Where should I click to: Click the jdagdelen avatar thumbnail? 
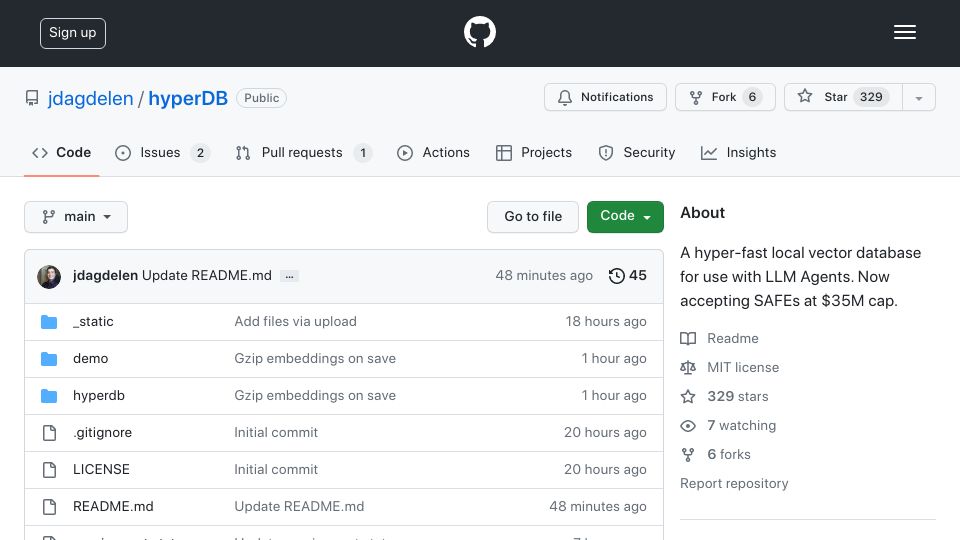pyautogui.click(x=49, y=277)
